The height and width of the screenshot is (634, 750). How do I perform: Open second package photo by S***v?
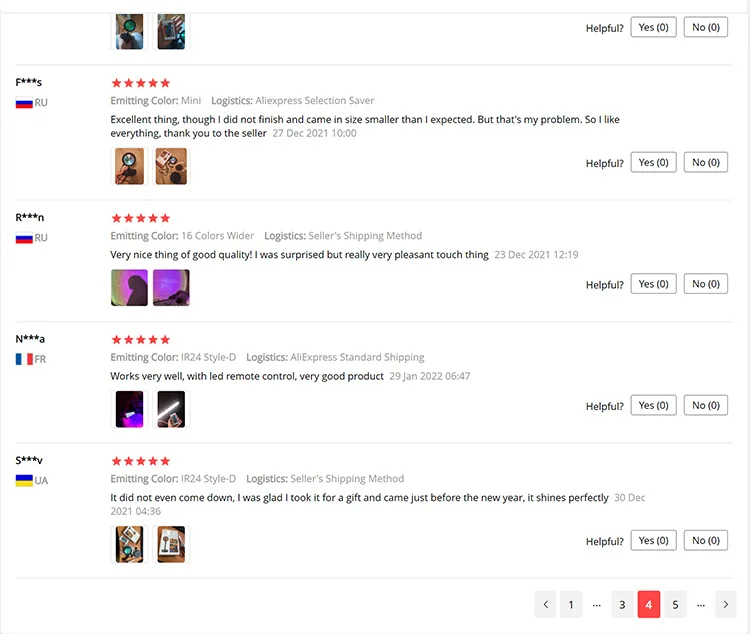pos(171,545)
